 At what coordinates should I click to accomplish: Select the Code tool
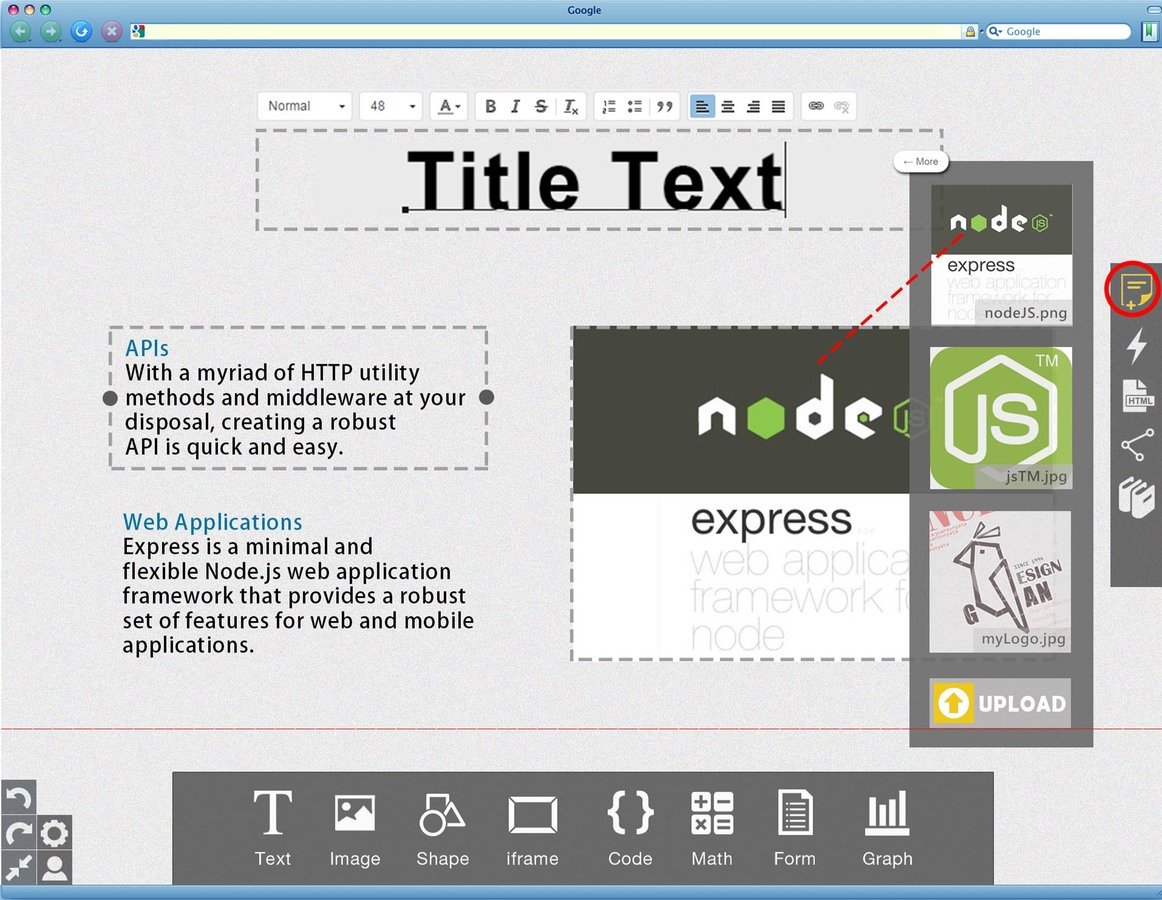pos(630,827)
